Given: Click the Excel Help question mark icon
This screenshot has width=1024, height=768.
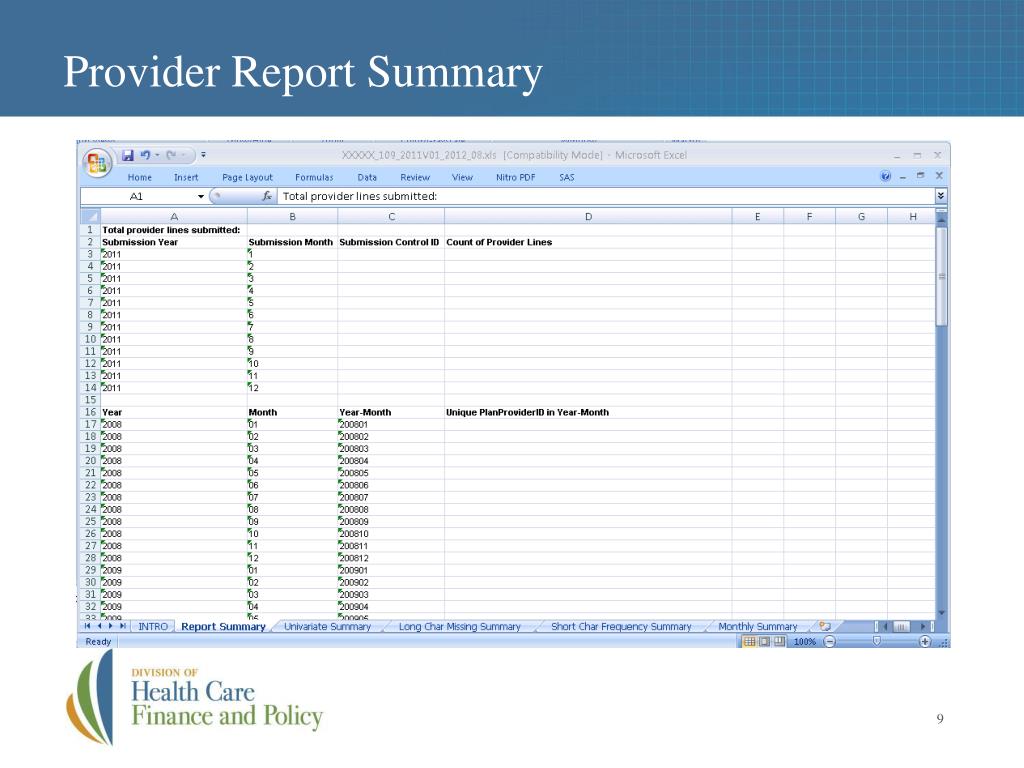Looking at the screenshot, I should (886, 176).
